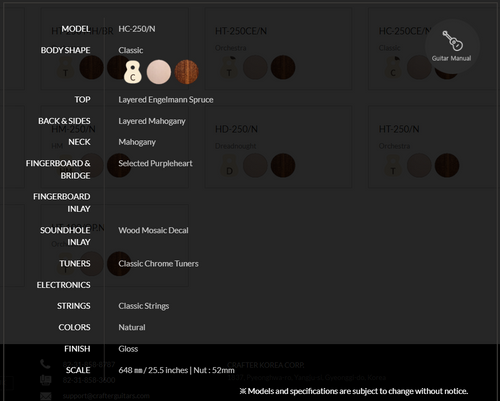Select the mahogany wood grain swatch
500x401 pixels.
click(x=186, y=72)
